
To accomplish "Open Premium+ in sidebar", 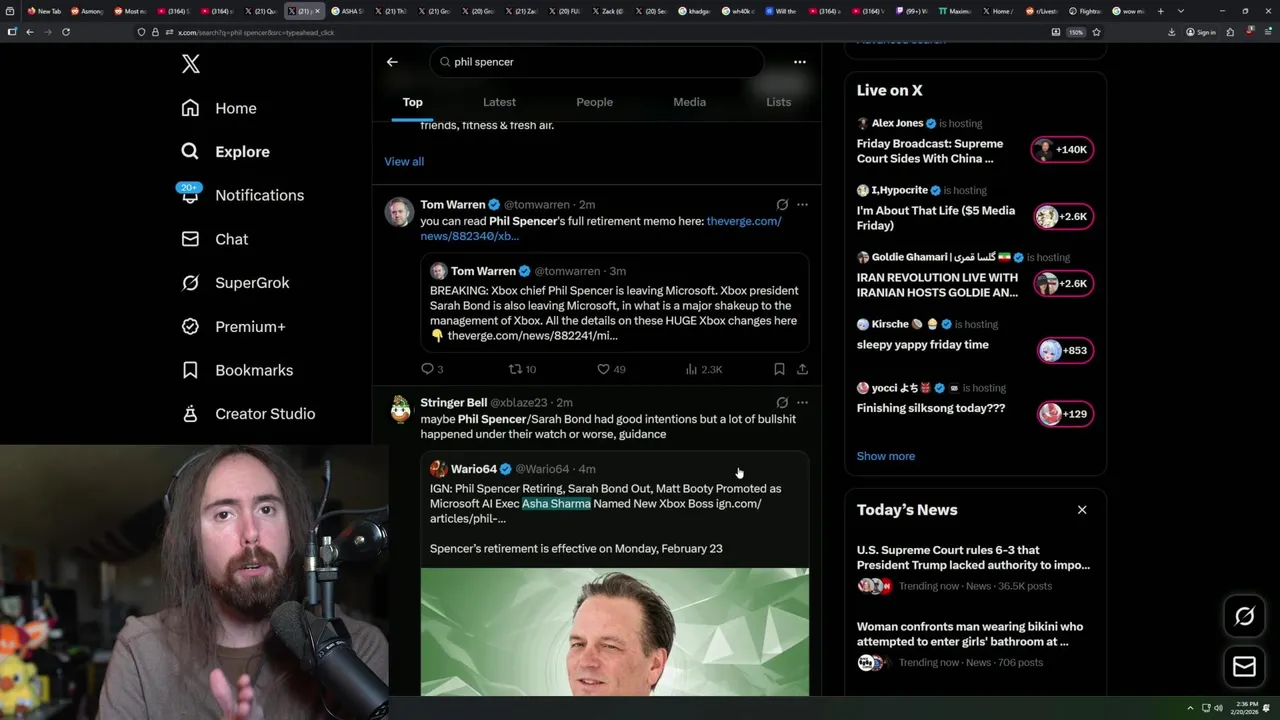I will [234, 326].
